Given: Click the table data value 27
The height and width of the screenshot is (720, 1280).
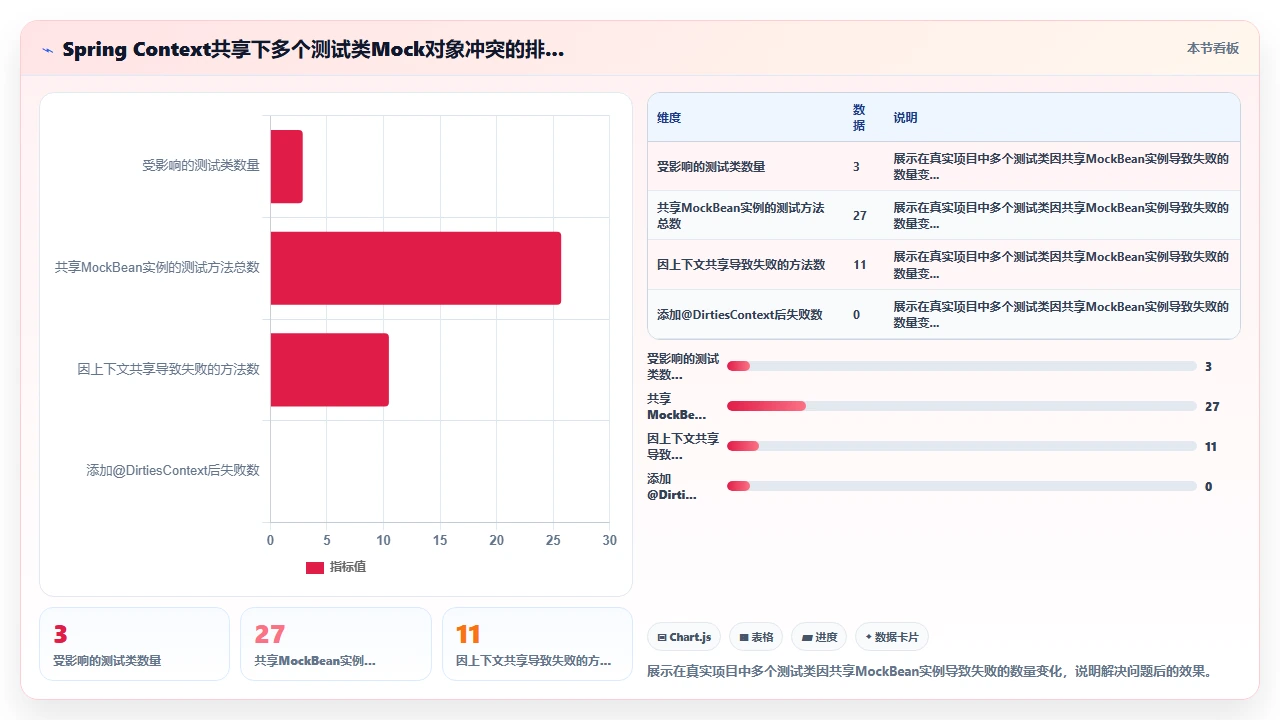Looking at the screenshot, I should pyautogui.click(x=860, y=216).
